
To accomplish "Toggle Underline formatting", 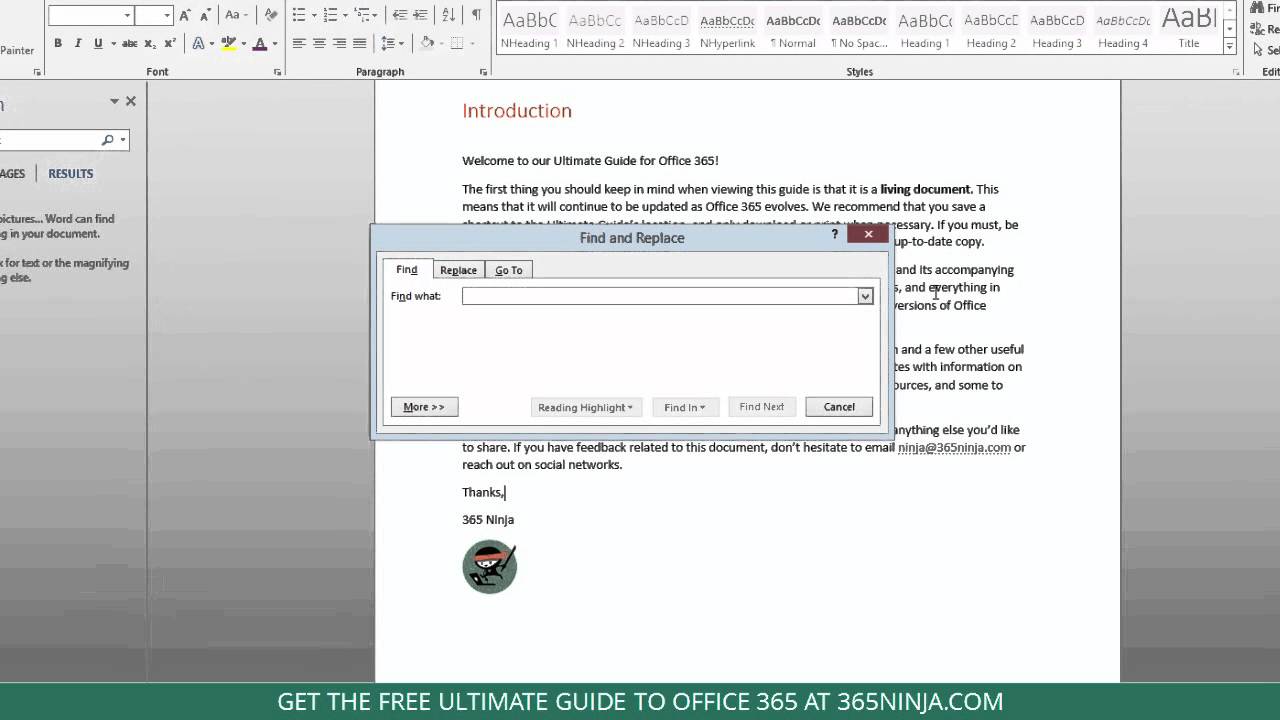I will [x=98, y=43].
